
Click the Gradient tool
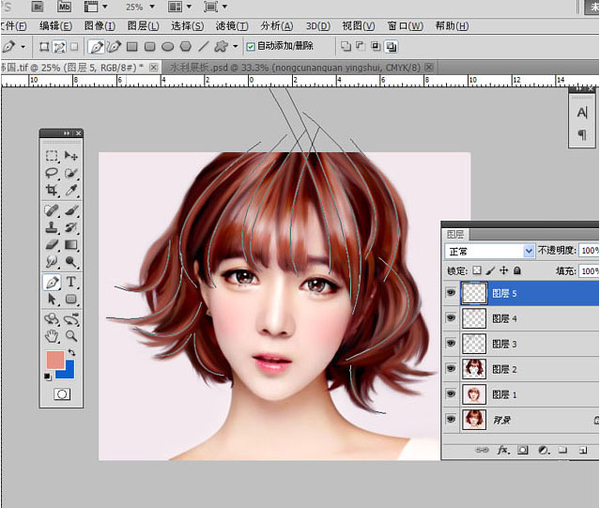pyautogui.click(x=72, y=245)
